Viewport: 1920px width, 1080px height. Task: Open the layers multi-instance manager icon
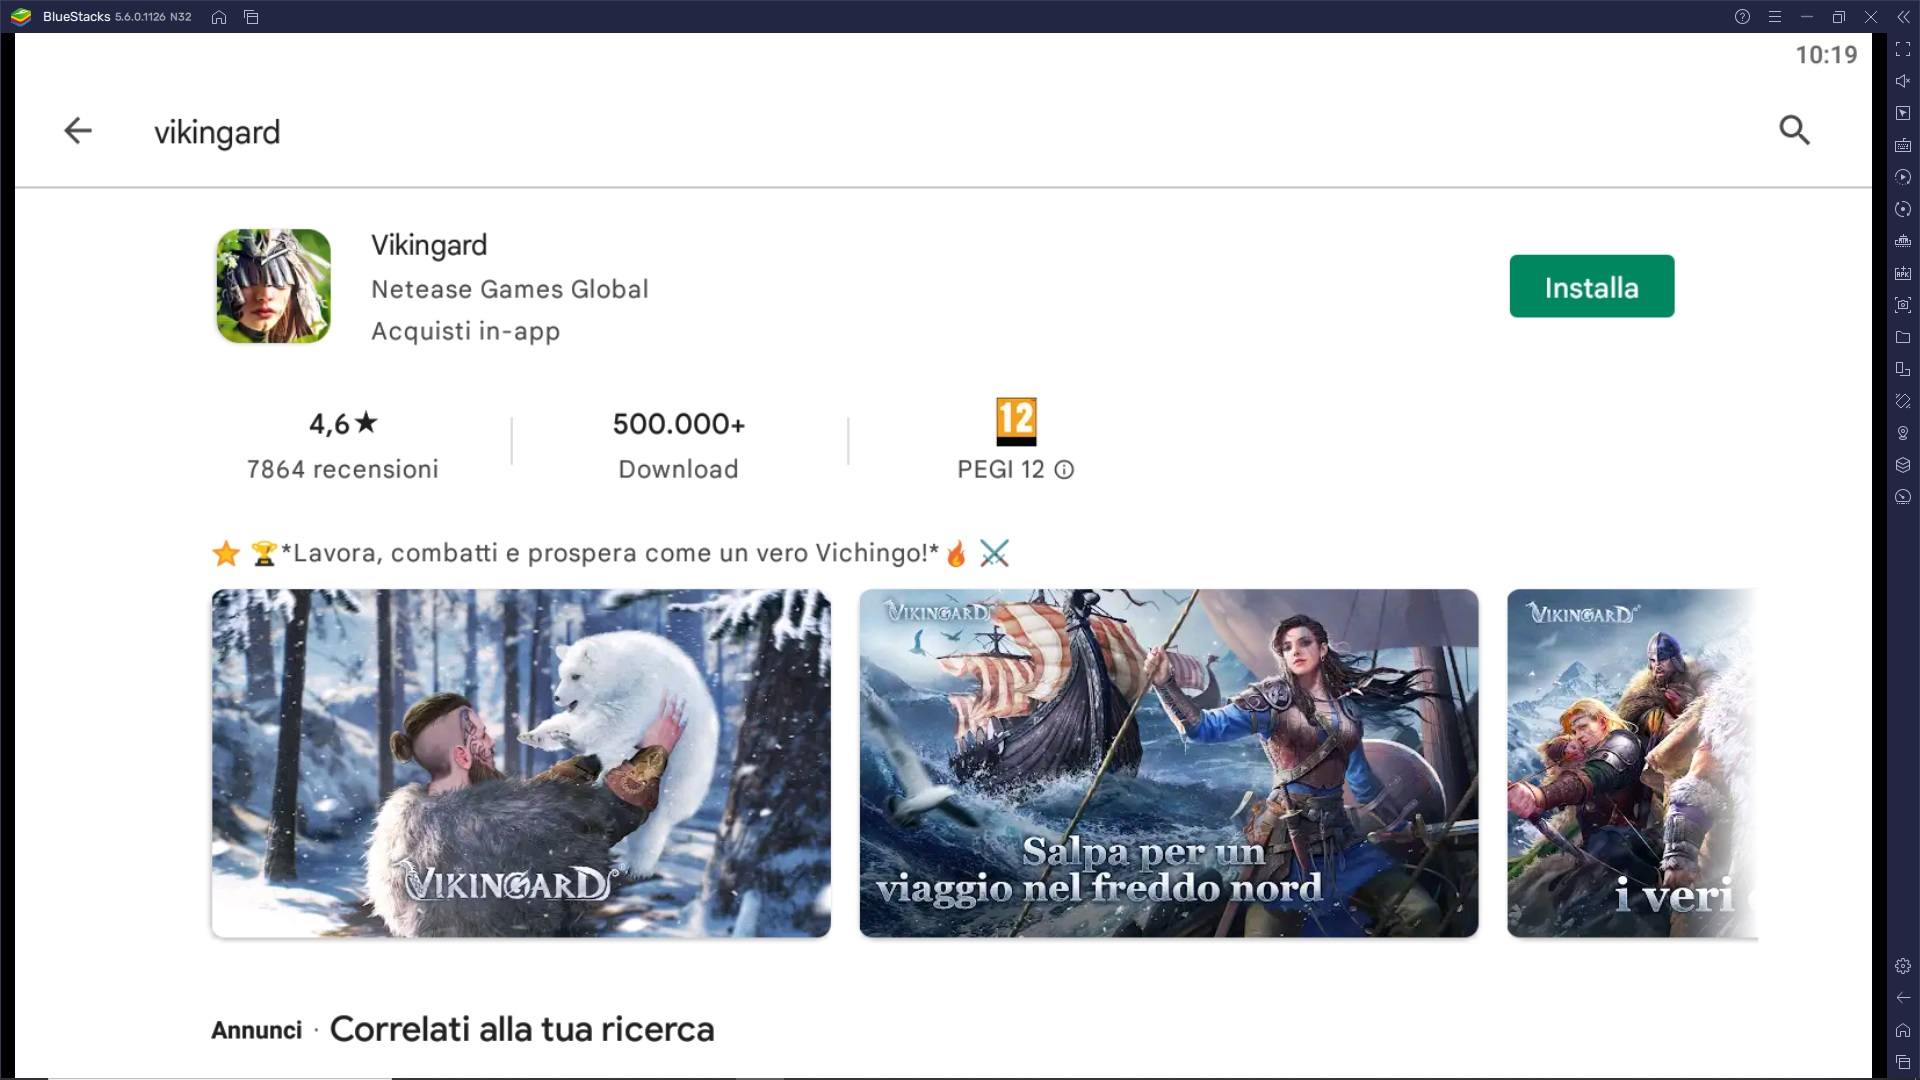pos(1903,465)
